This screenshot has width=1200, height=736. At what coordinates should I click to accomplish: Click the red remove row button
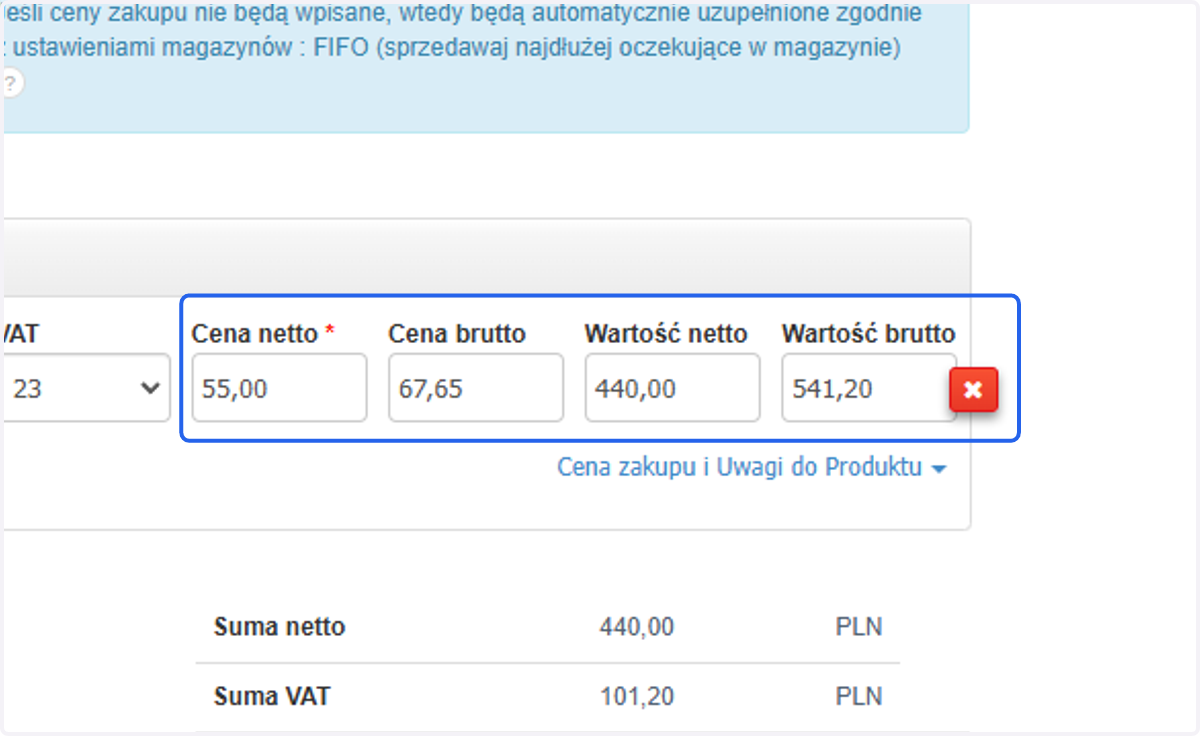[x=973, y=390]
